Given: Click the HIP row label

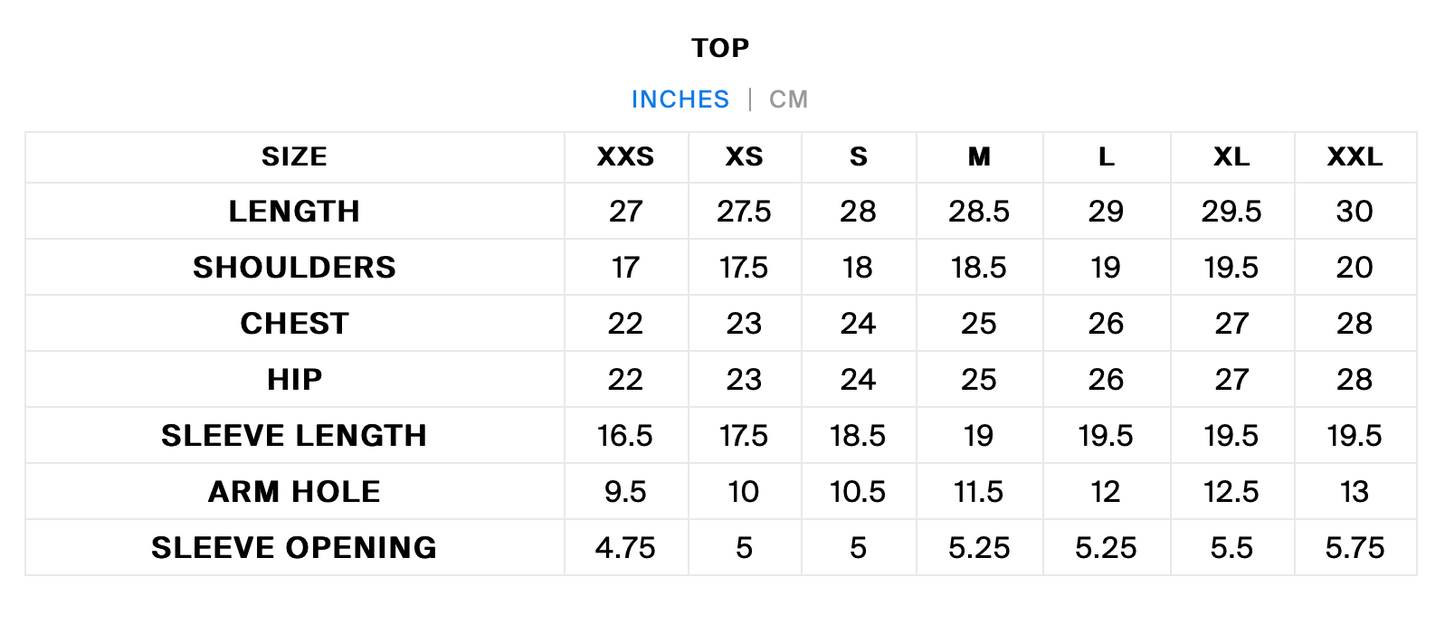Looking at the screenshot, I should pyautogui.click(x=294, y=379).
